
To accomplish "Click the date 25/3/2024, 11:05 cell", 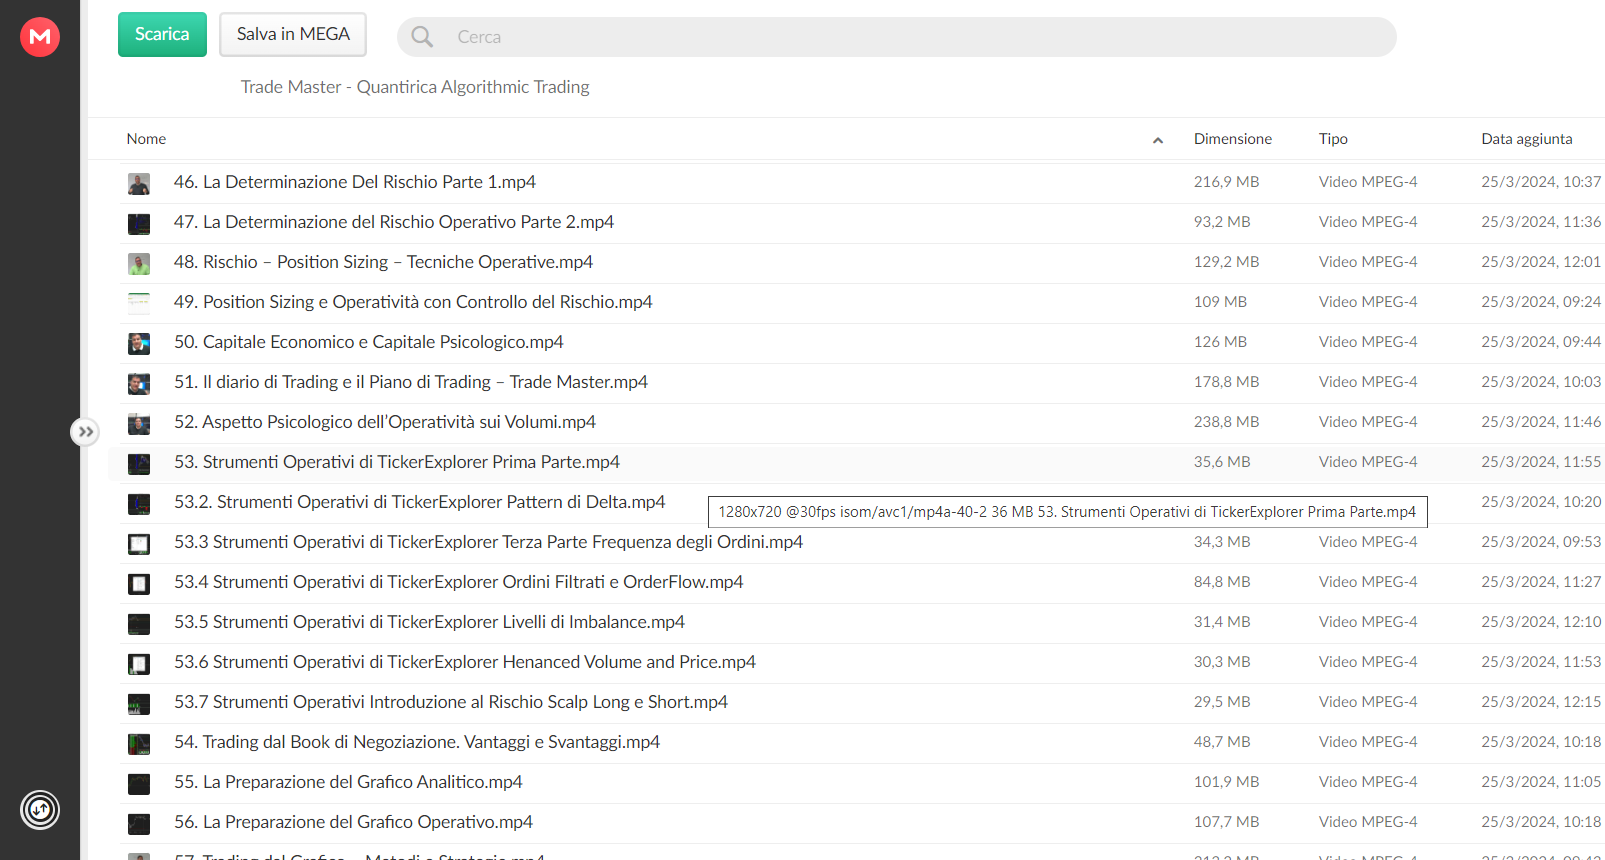I will pyautogui.click(x=1541, y=782).
